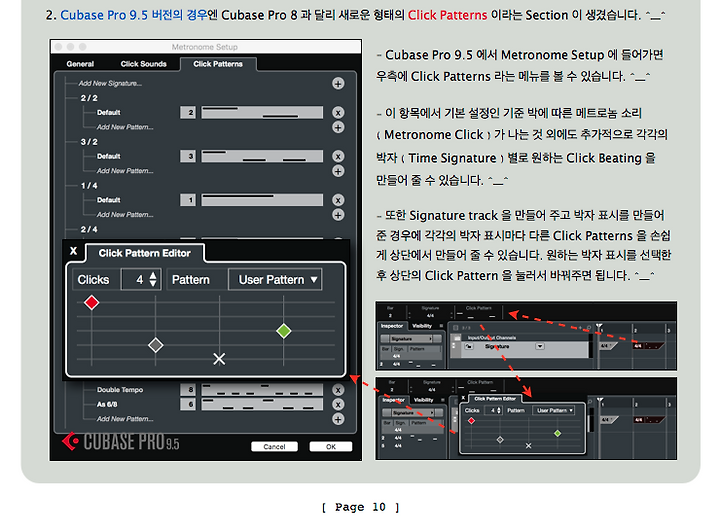Click the Signature track lock icon
The height and width of the screenshot is (531, 720).
coord(468,346)
